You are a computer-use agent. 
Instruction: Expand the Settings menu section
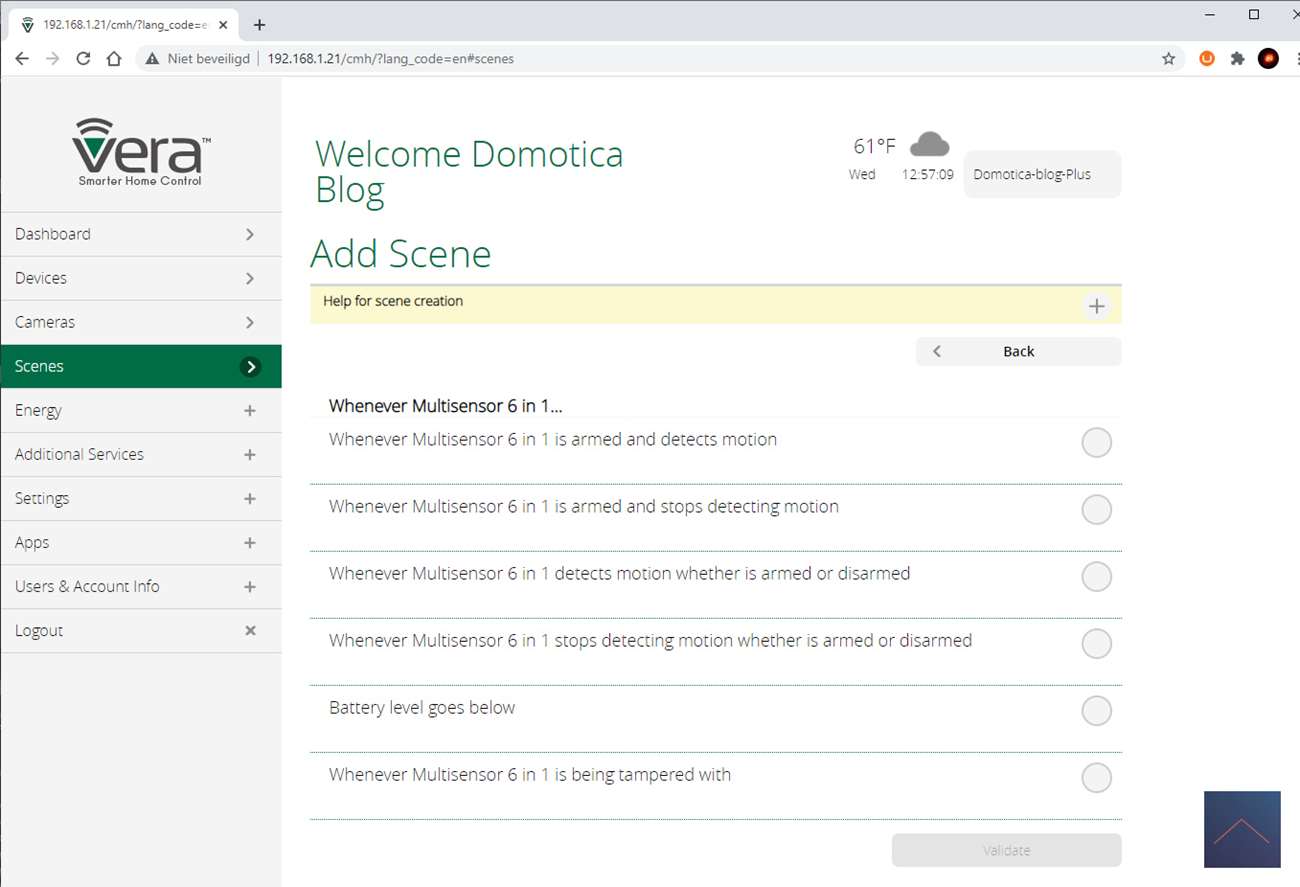click(x=250, y=499)
